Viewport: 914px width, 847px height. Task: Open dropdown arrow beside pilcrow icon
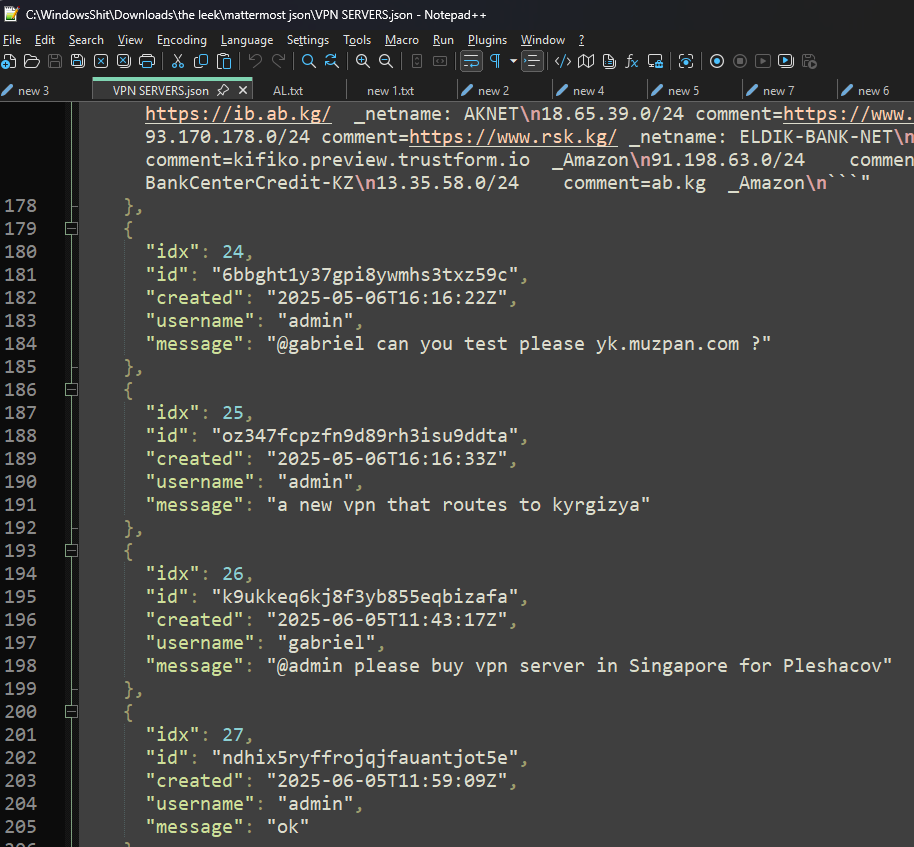[x=513, y=61]
